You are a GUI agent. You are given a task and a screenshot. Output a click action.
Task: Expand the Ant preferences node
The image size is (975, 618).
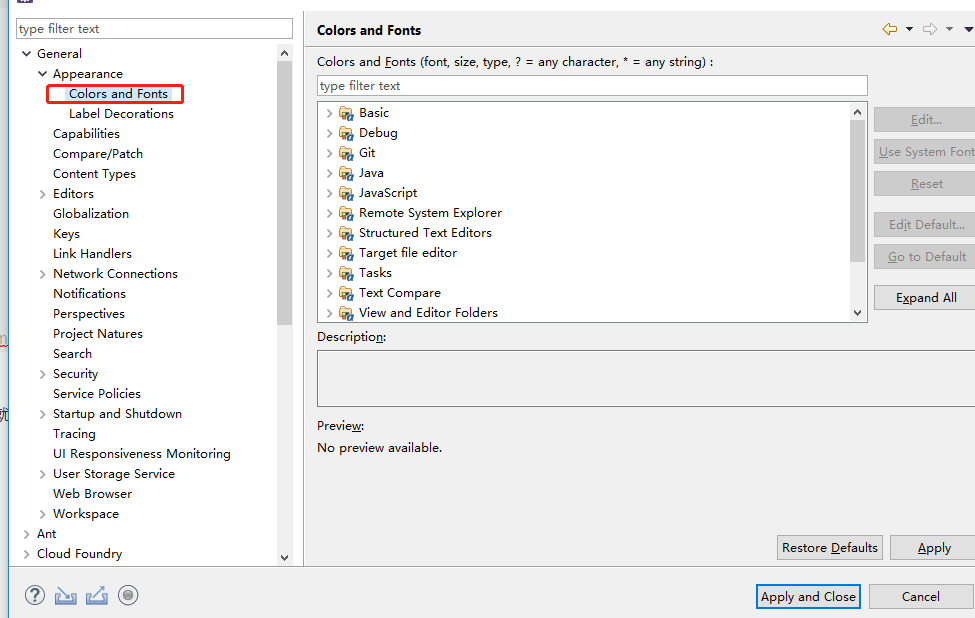(26, 534)
